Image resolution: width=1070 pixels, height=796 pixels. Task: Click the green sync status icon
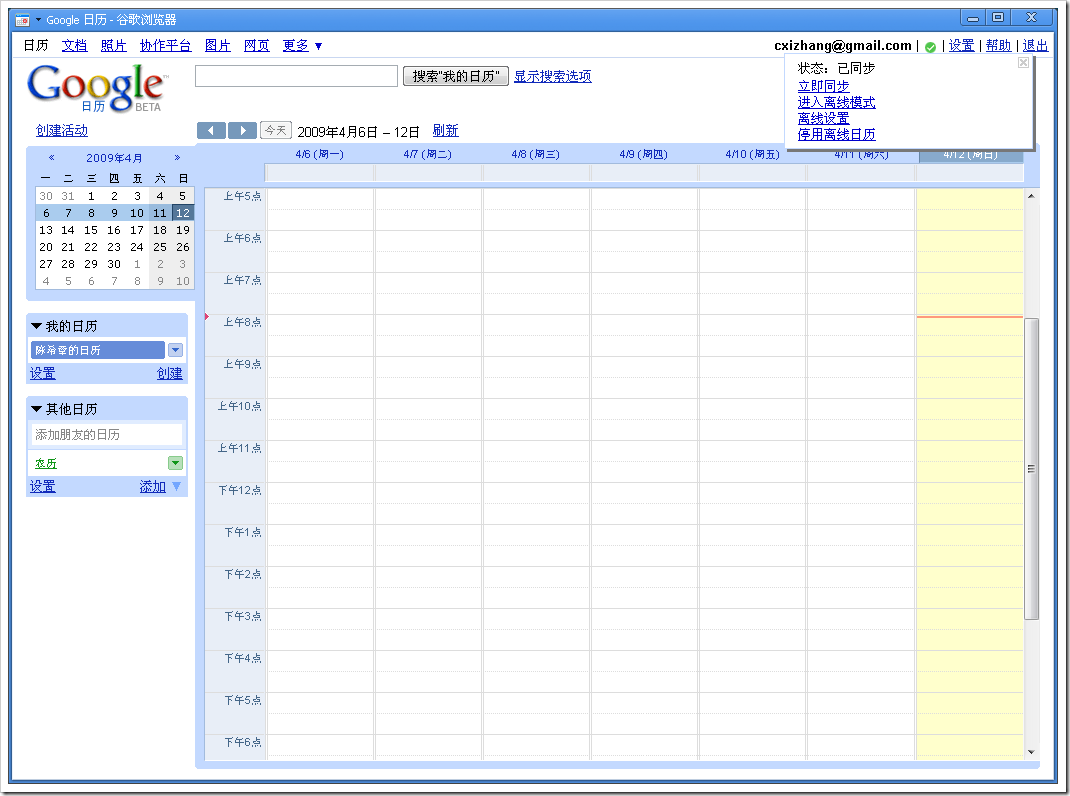pos(930,46)
